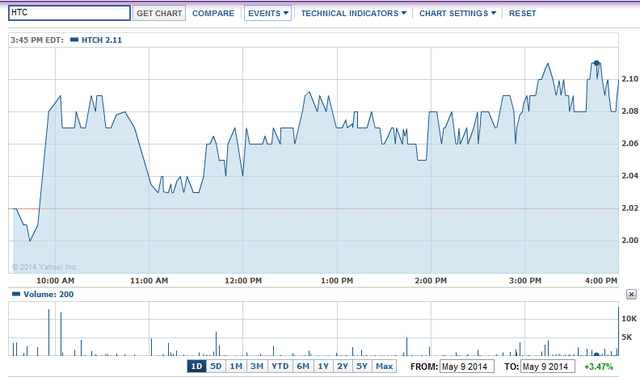Click the 11:00 AM axis label
Screen dimensions: 640x377
point(149,280)
